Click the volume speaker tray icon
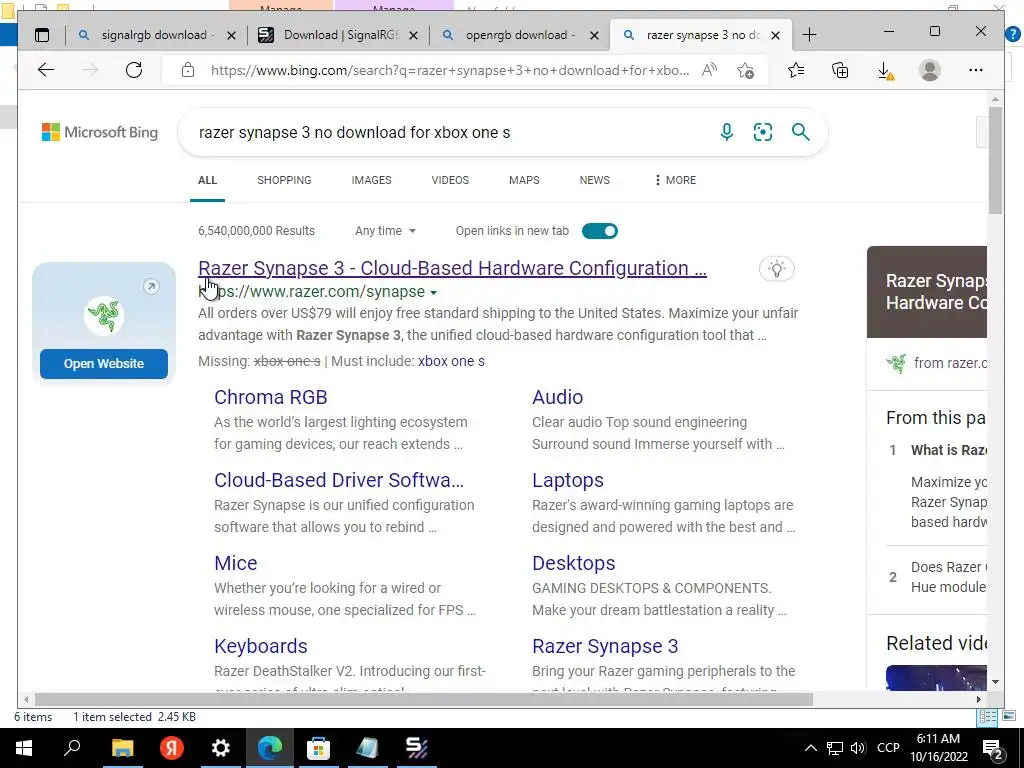Image resolution: width=1024 pixels, height=768 pixels. click(x=858, y=748)
